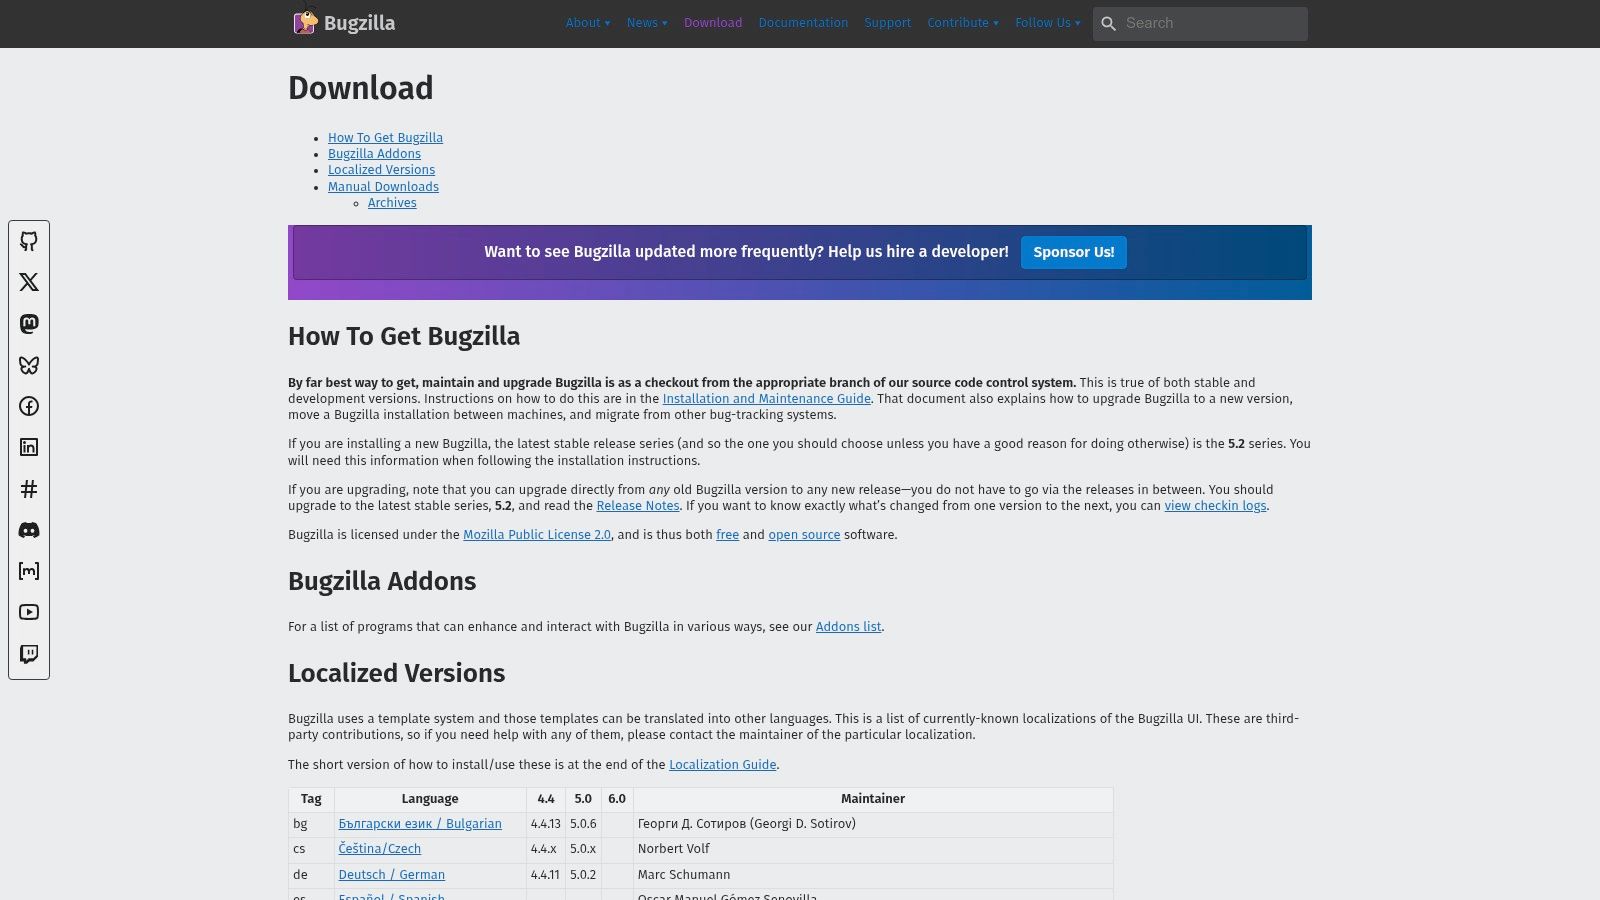Open Support in the navigation bar
Screen dimensions: 1600x900
[888, 23]
